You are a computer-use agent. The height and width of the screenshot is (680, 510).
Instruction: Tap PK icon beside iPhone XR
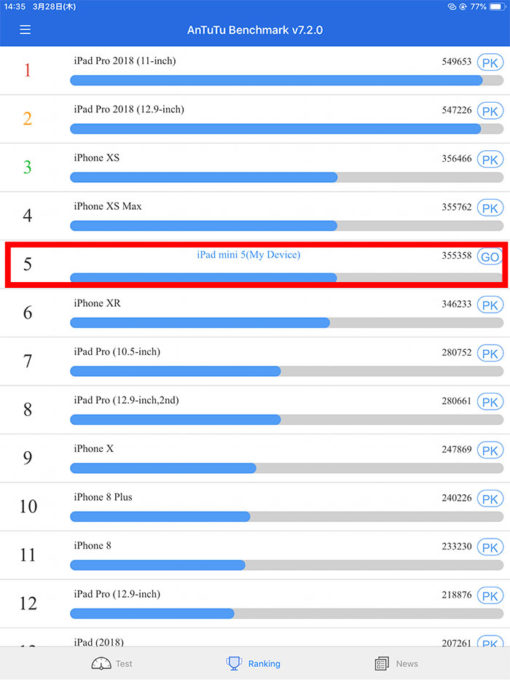coord(490,305)
